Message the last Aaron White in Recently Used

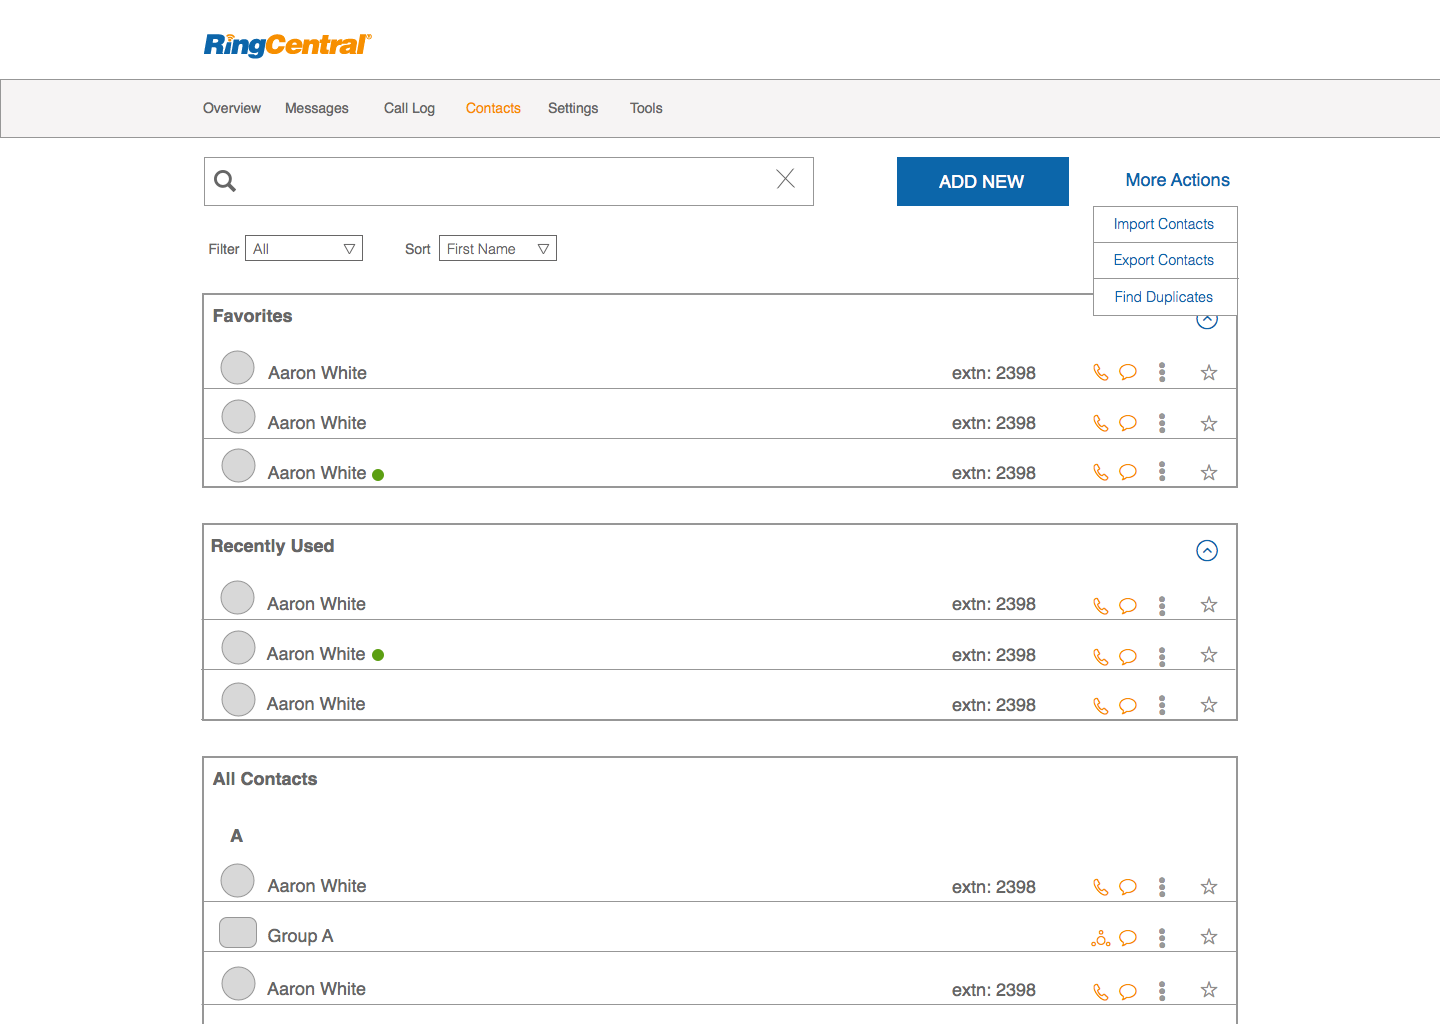pos(1128,706)
